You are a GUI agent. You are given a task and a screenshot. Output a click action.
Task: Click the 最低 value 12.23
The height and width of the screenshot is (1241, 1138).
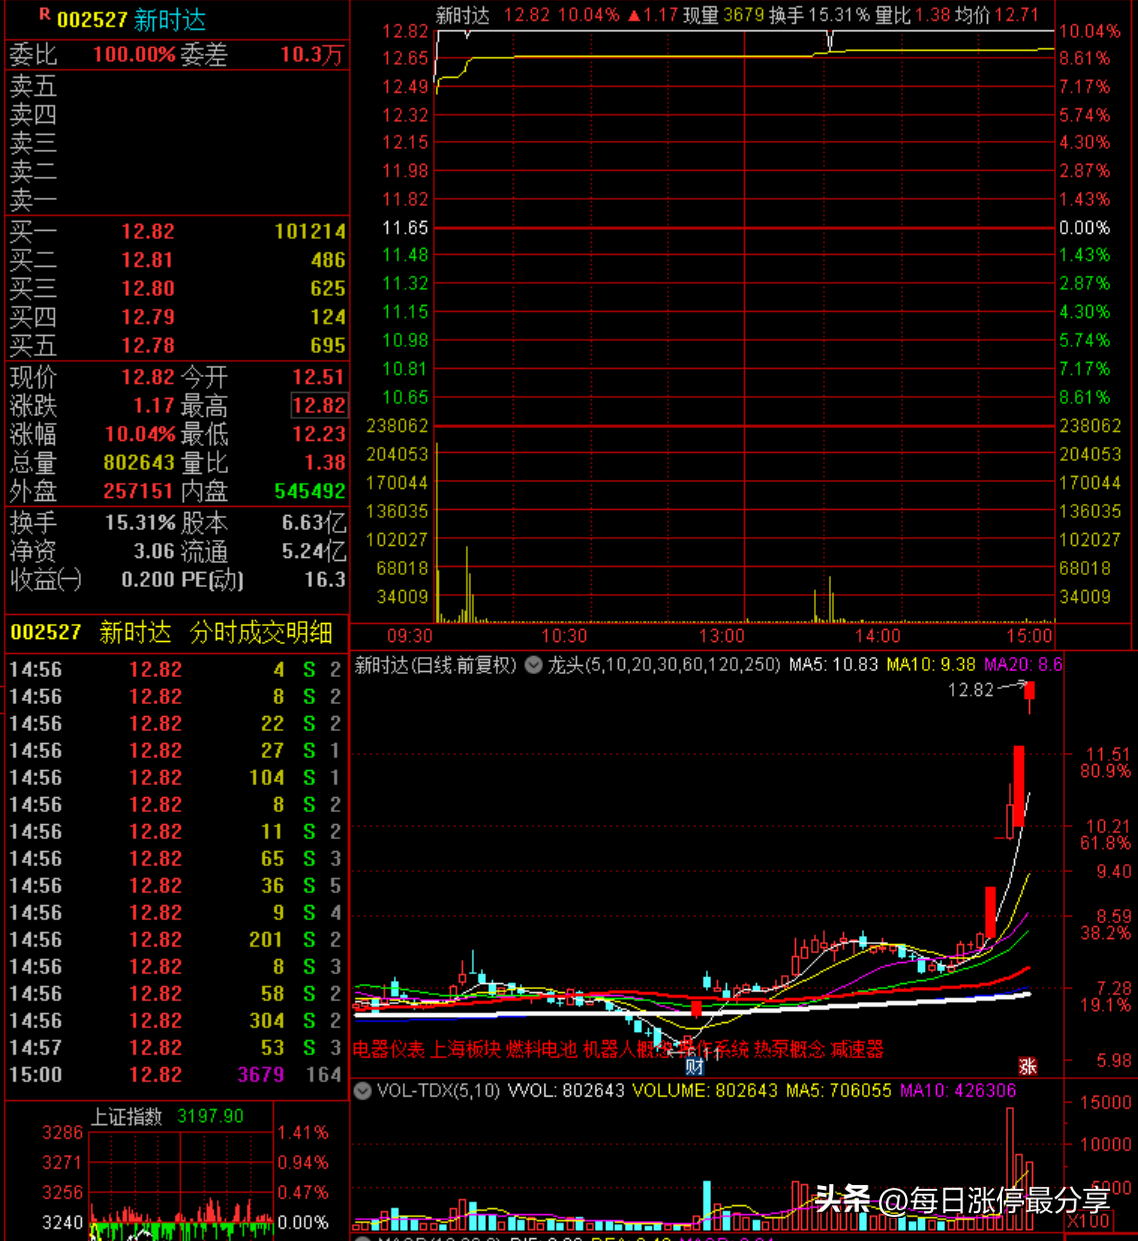pos(319,434)
